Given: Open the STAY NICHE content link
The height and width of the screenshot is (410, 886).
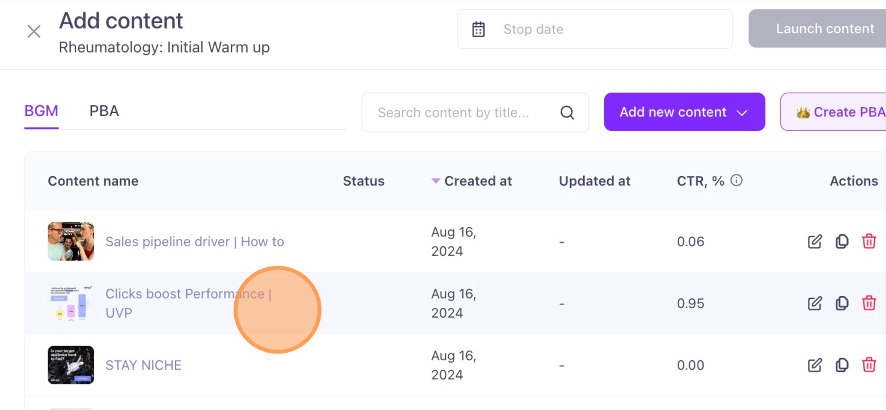Looking at the screenshot, I should click(x=144, y=365).
